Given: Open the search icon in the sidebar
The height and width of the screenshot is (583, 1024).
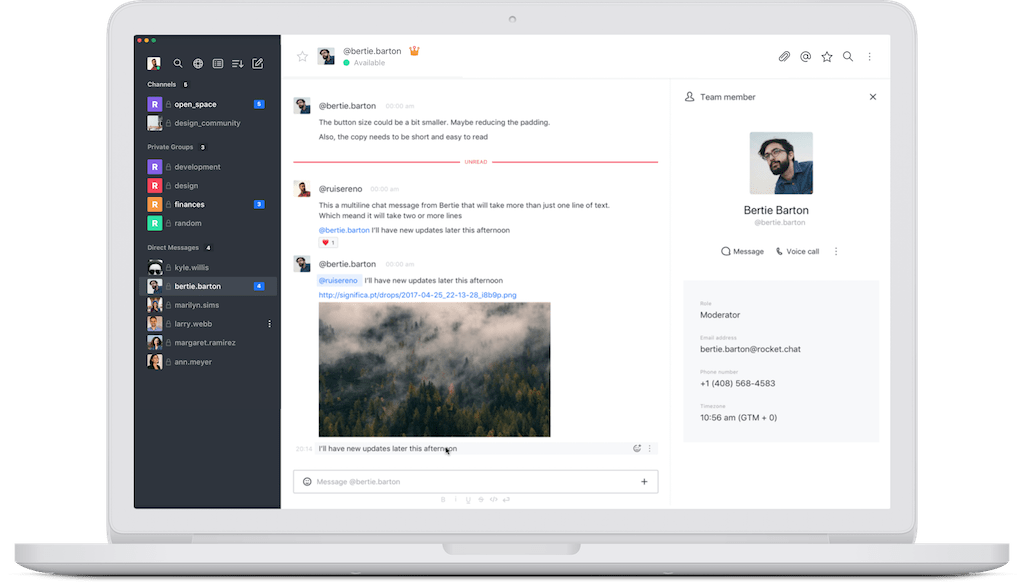Looking at the screenshot, I should 178,63.
